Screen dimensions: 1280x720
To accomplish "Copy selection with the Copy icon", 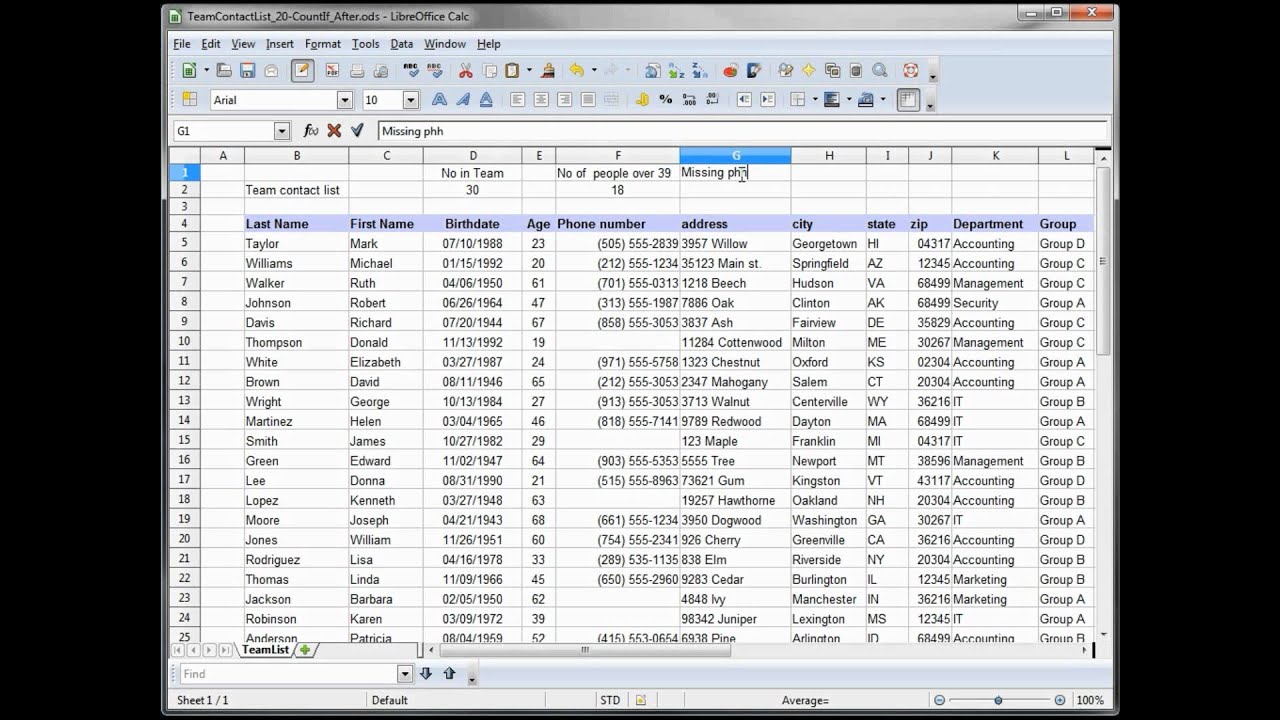I will (x=490, y=71).
